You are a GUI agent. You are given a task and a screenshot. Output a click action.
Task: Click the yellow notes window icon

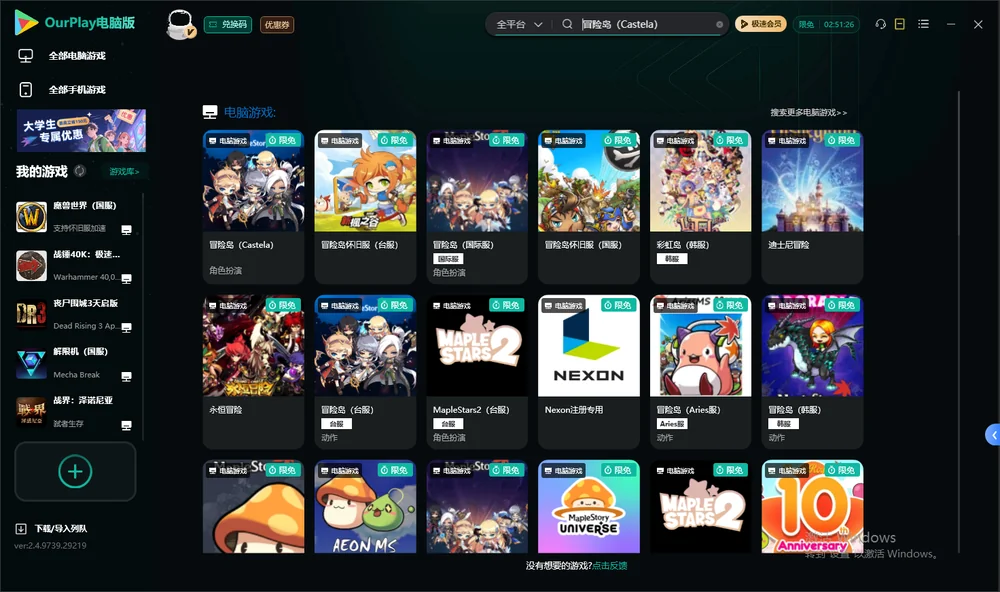tap(900, 24)
